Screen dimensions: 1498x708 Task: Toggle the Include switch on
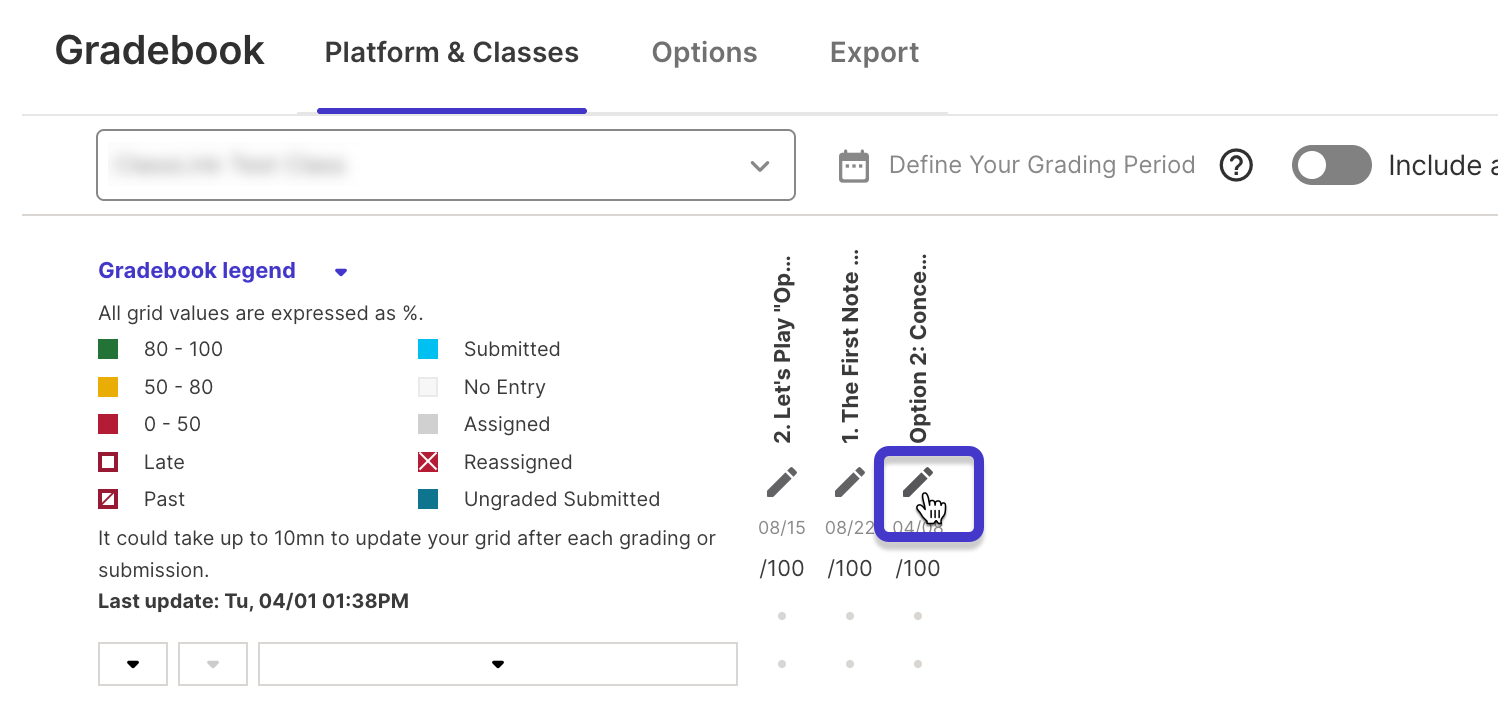pos(1331,166)
